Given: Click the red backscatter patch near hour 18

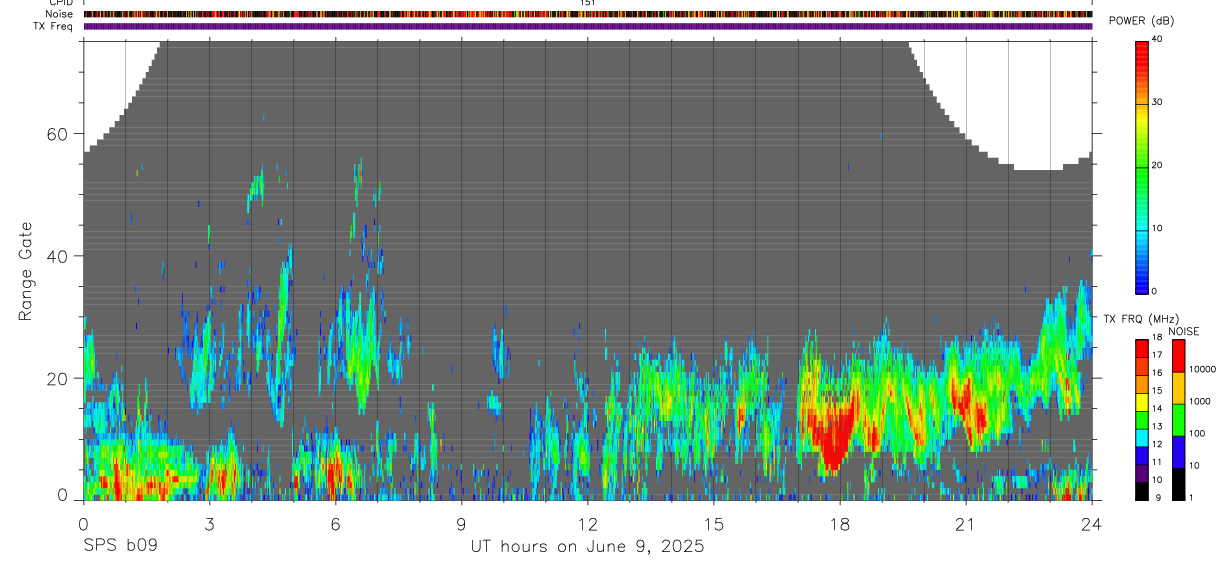Looking at the screenshot, I should tap(832, 432).
